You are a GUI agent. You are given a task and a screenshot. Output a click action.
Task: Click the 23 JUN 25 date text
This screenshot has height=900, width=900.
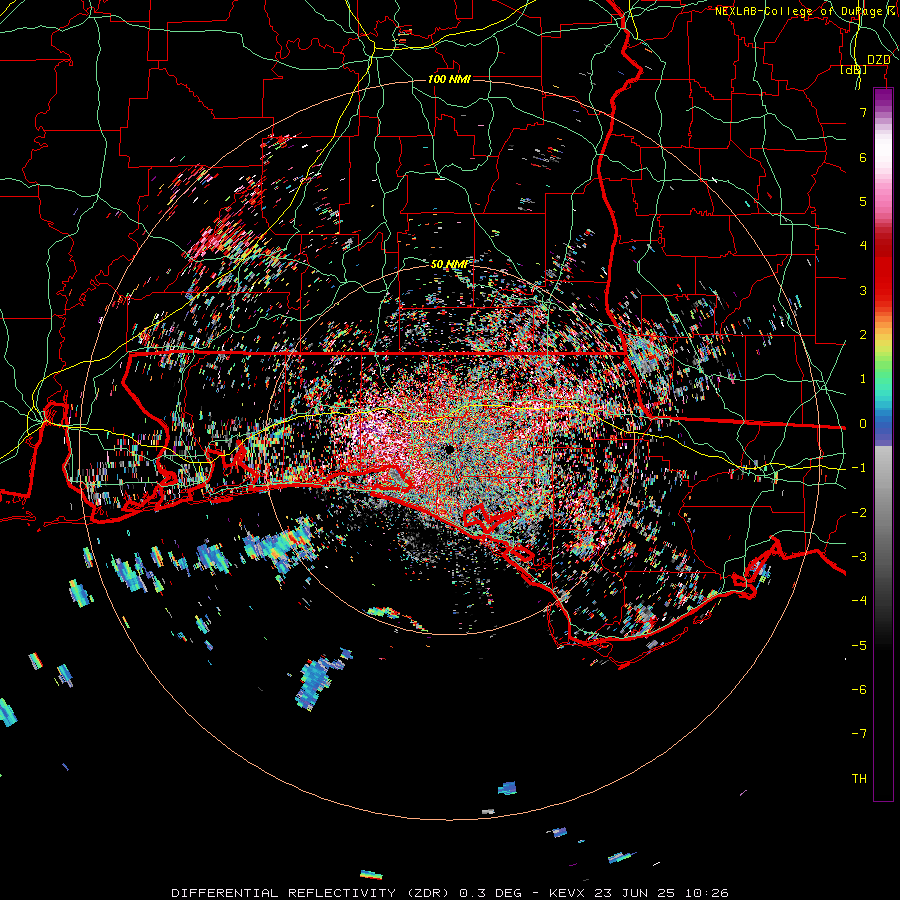coord(637,893)
